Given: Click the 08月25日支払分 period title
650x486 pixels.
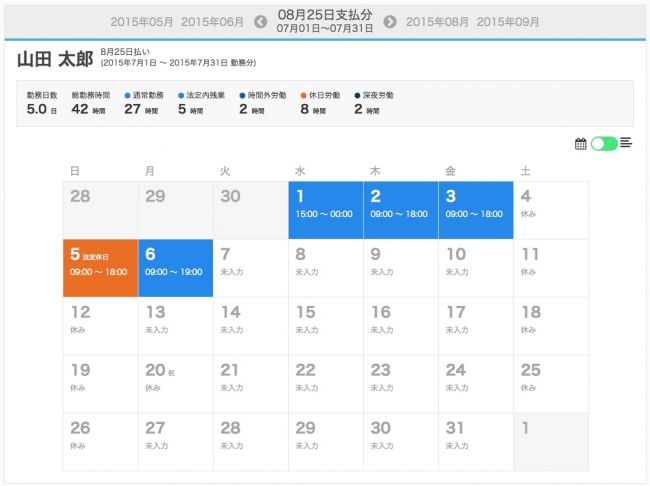Looking at the screenshot, I should [x=325, y=15].
